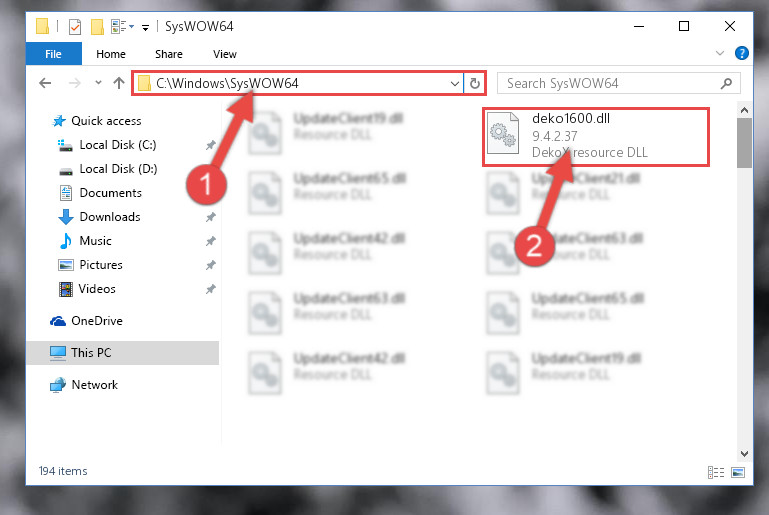Go back using the Back arrow
The image size is (769, 515).
[45, 83]
